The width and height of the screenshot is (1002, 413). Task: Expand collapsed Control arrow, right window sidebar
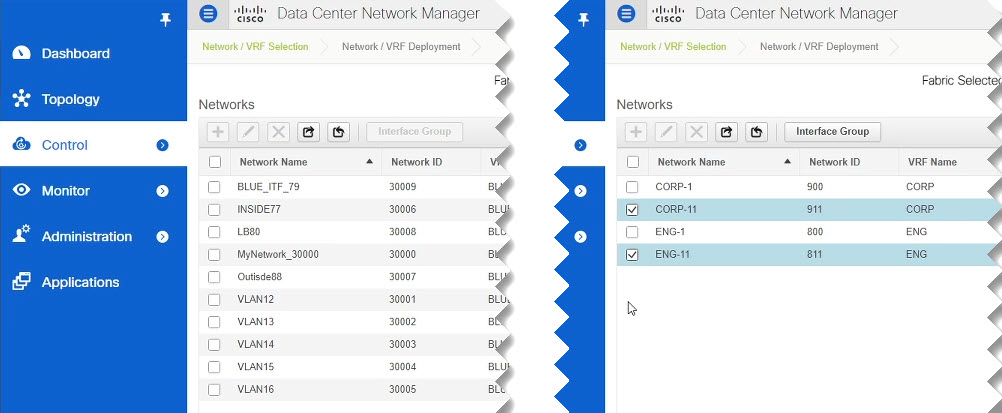pyautogui.click(x=580, y=145)
